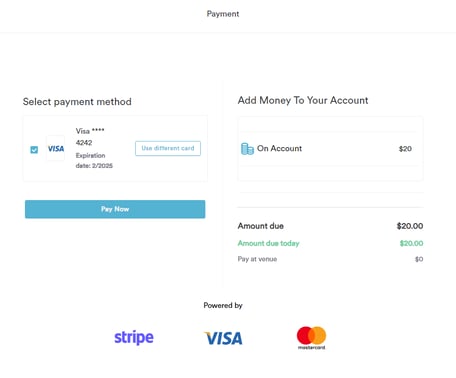Viewport: 456px width, 378px height.
Task: Click the green $20.00 due today value
Action: [x=411, y=243]
